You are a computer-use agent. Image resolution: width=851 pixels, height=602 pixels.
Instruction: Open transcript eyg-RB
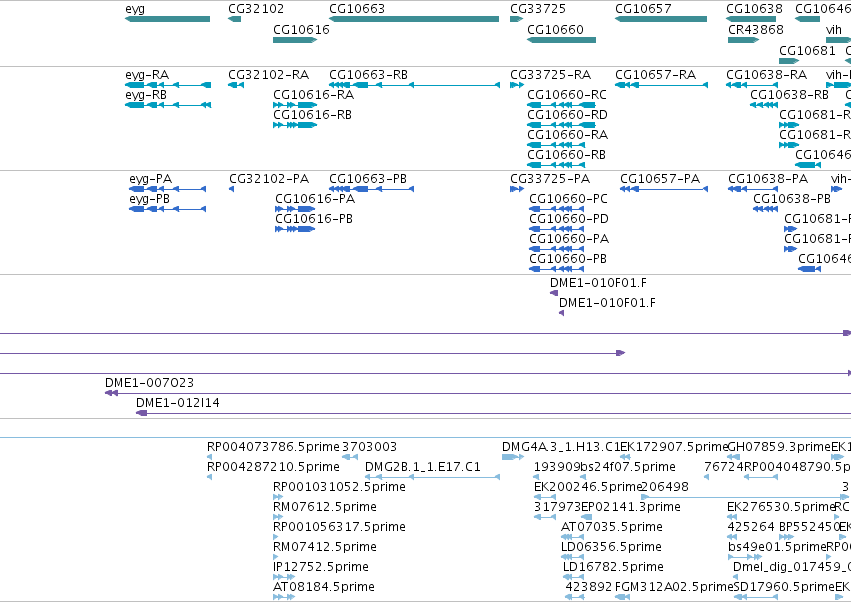click(145, 95)
